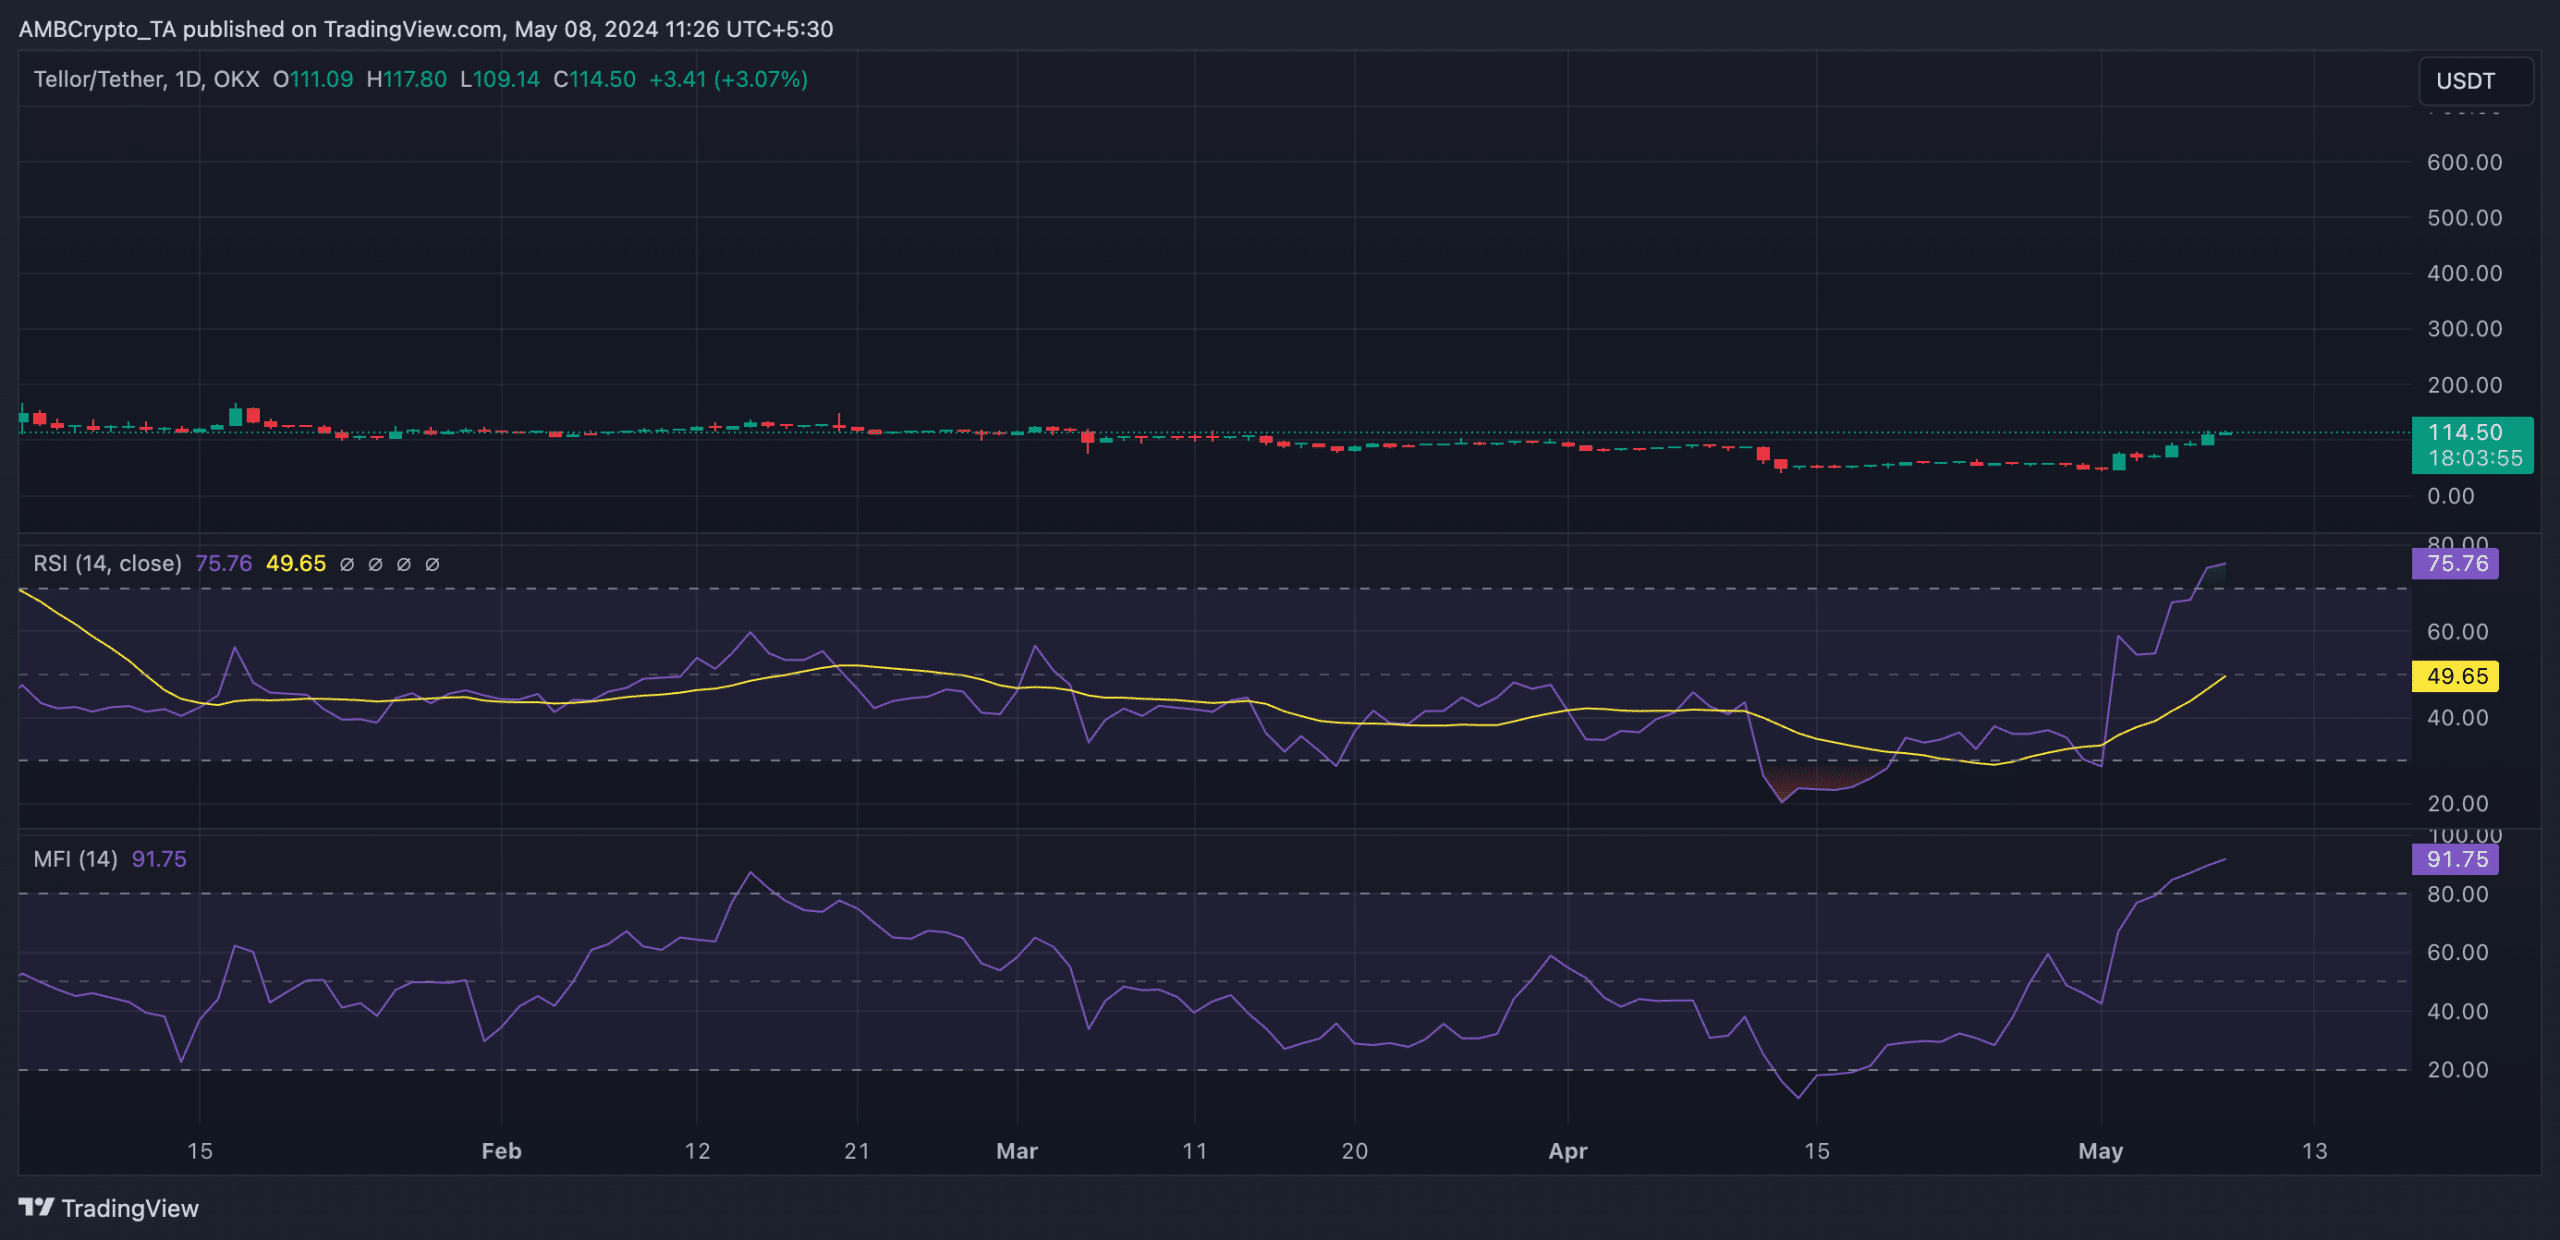Click the Tellor/Tether, 1D, OKX symbol title

pyautogui.click(x=146, y=79)
